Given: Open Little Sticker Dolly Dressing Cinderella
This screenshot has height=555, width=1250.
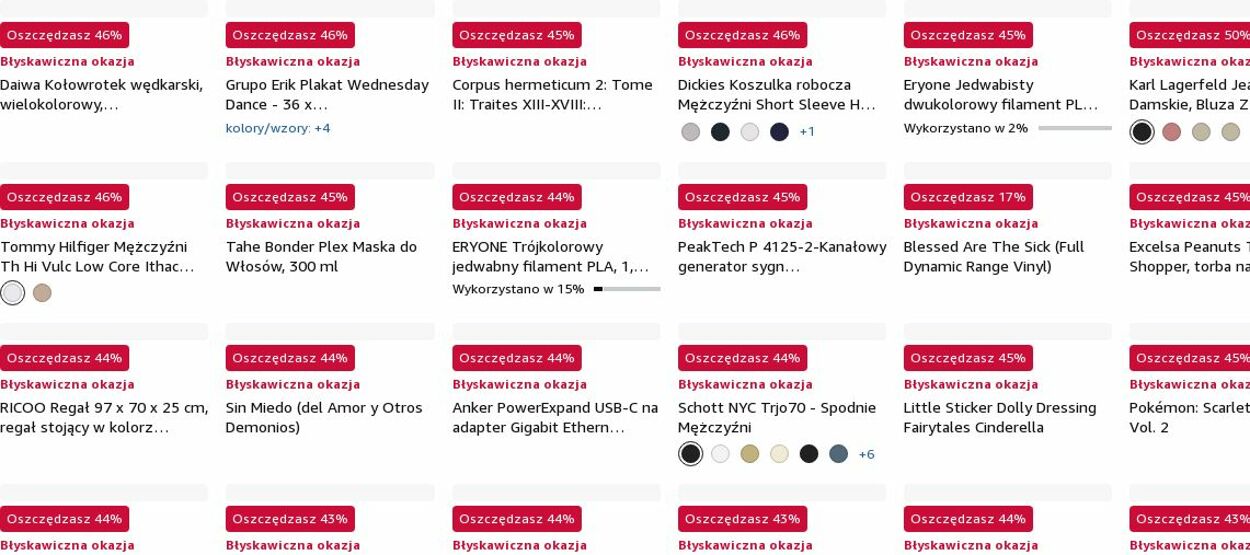Looking at the screenshot, I should point(1000,417).
